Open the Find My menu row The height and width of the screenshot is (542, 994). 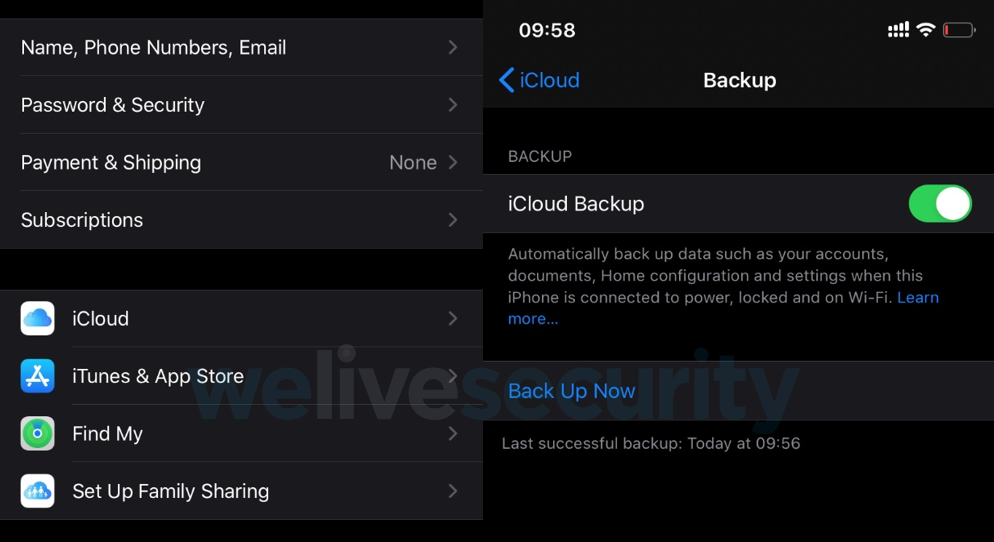tap(240, 433)
